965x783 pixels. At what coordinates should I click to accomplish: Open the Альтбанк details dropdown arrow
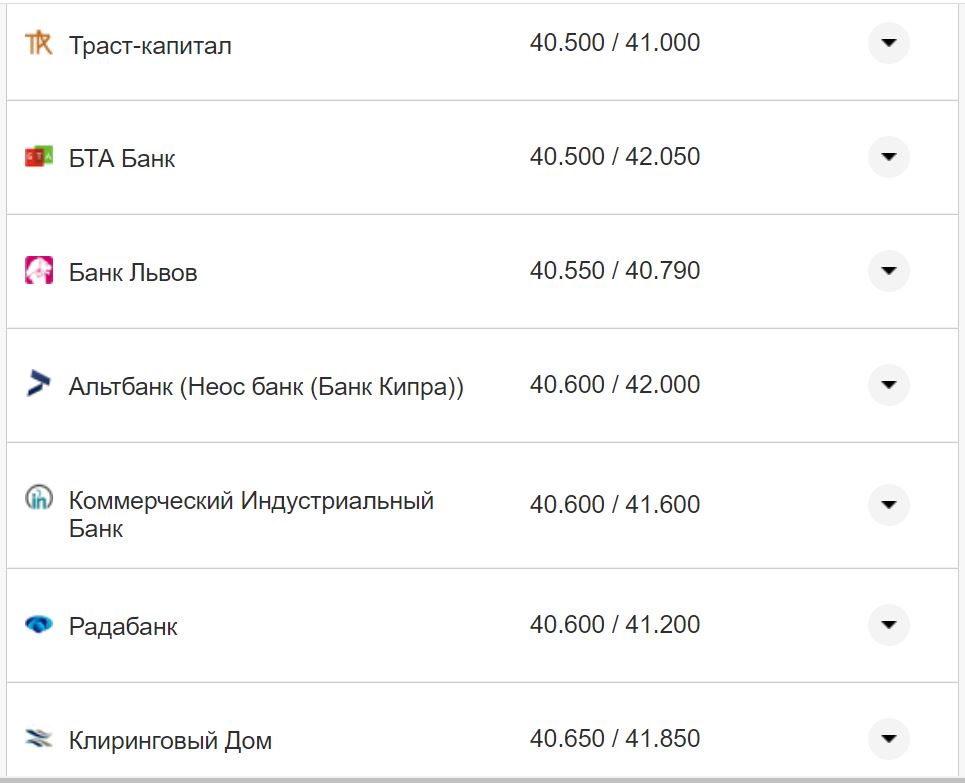tap(888, 384)
